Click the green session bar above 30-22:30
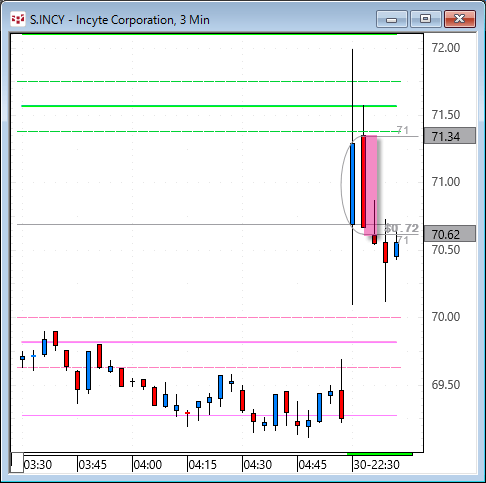 [x=380, y=454]
